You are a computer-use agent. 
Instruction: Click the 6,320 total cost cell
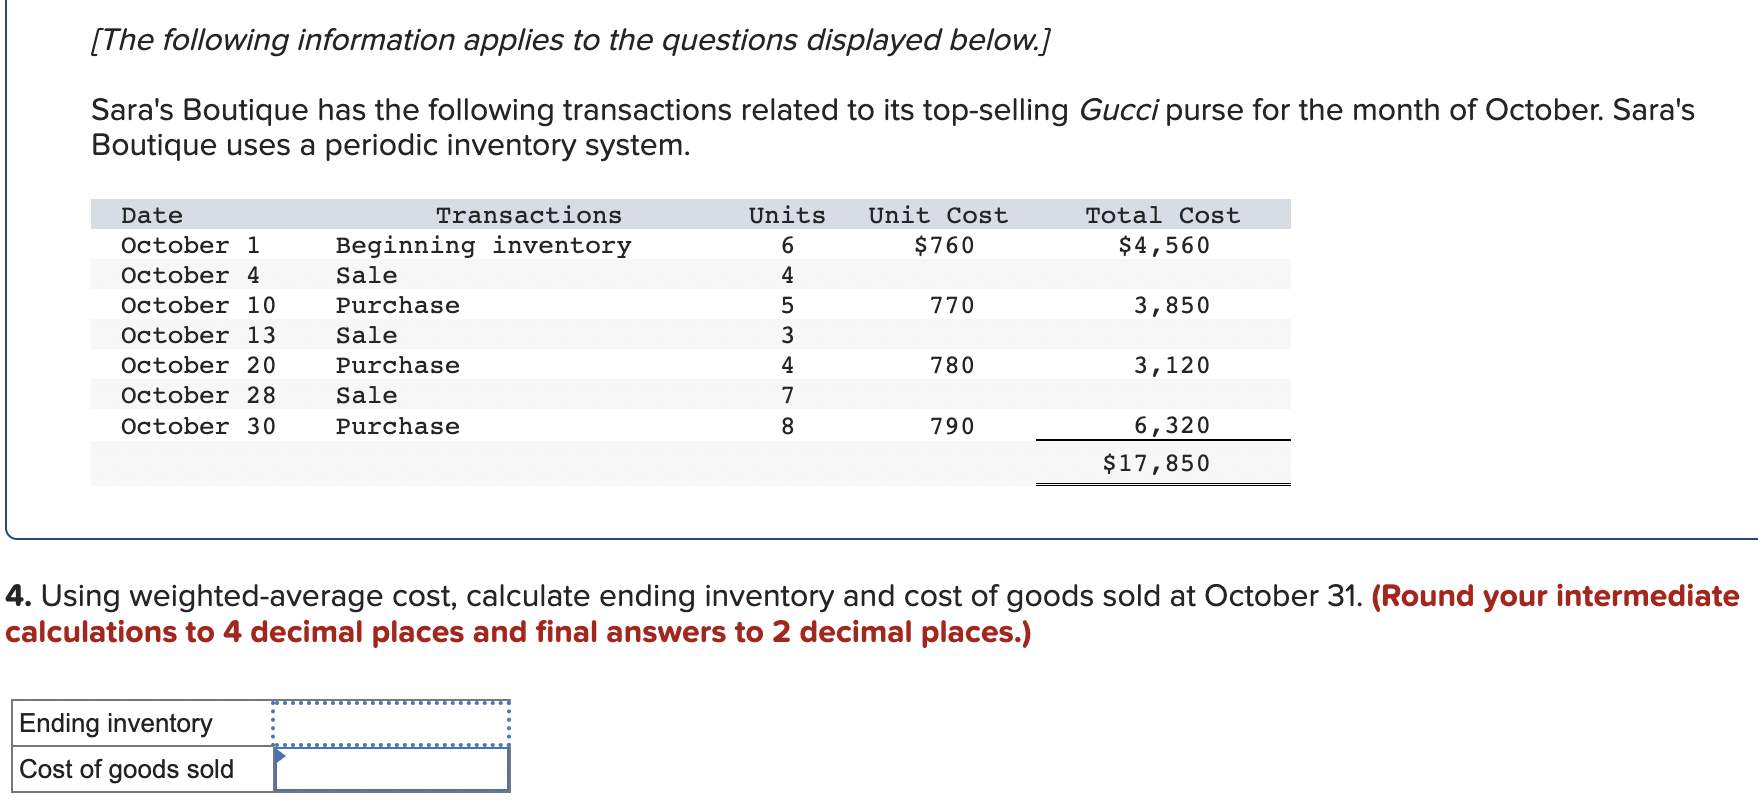tap(1171, 426)
